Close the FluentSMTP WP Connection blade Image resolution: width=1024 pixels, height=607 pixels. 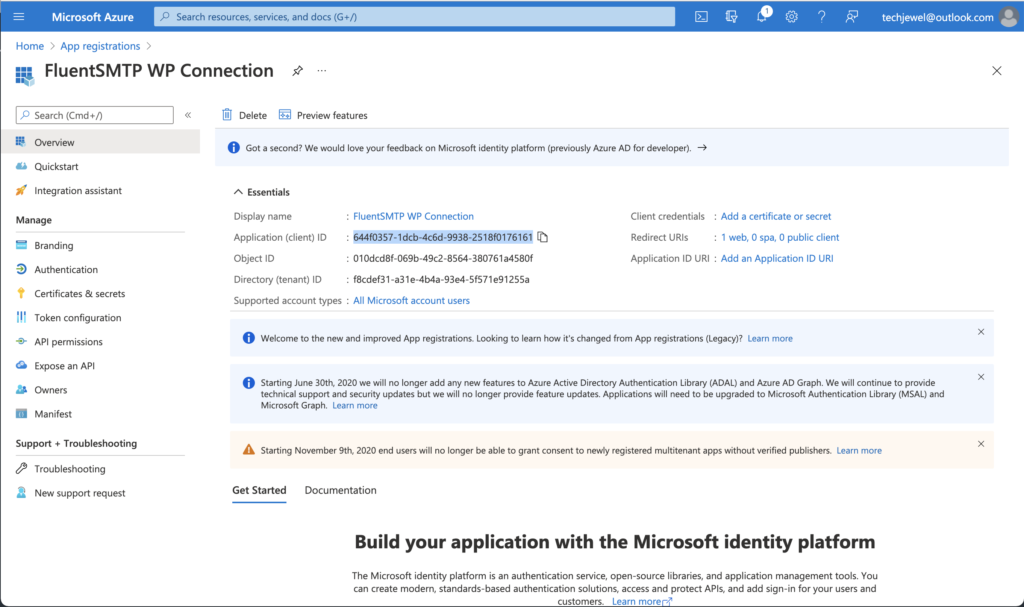(x=997, y=71)
